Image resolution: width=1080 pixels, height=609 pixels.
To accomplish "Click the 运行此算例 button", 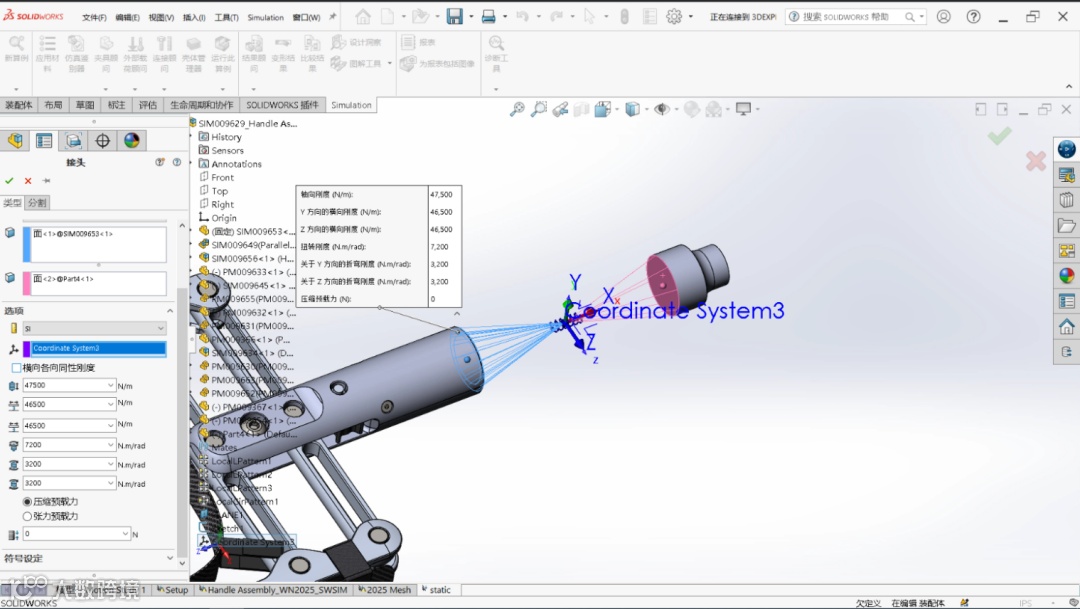I will pos(222,54).
